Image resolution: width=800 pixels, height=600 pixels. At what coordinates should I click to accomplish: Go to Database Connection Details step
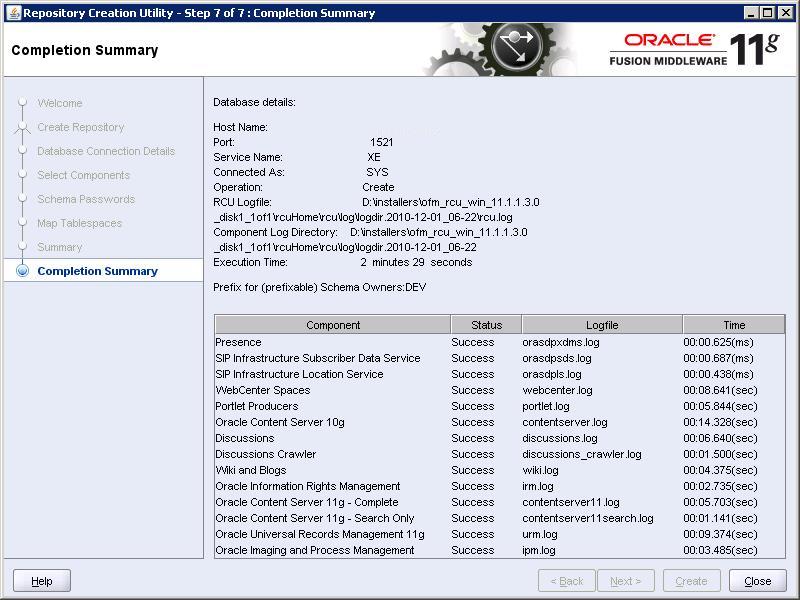click(x=106, y=151)
